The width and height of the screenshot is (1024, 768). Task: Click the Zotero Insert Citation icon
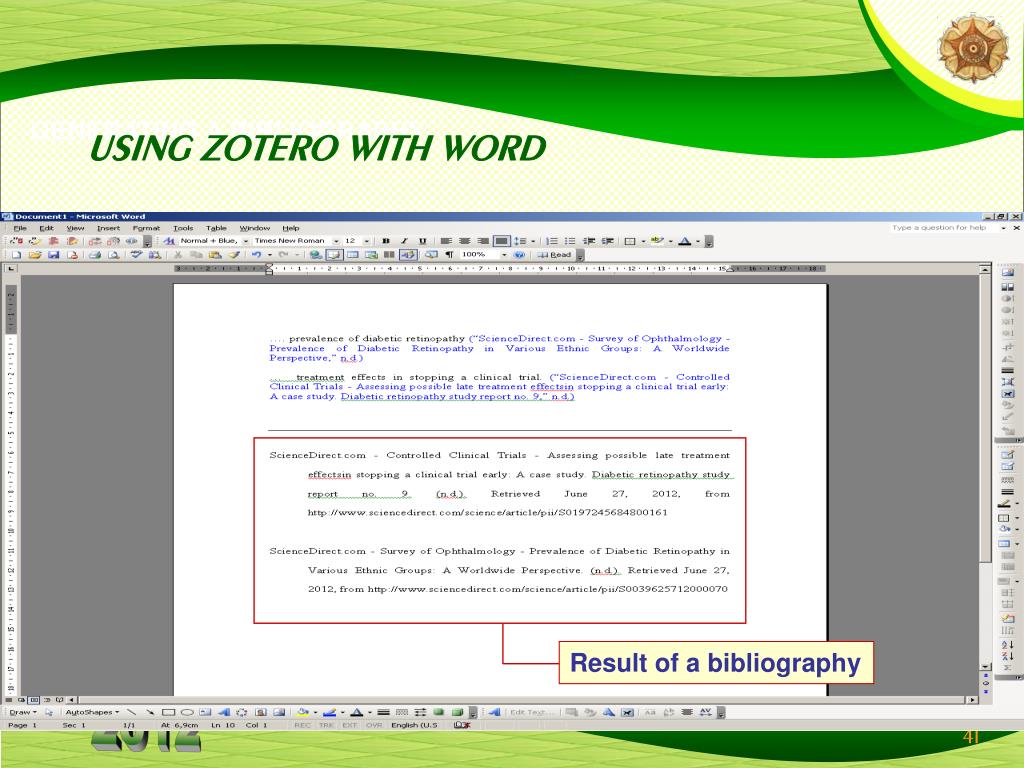[16, 241]
